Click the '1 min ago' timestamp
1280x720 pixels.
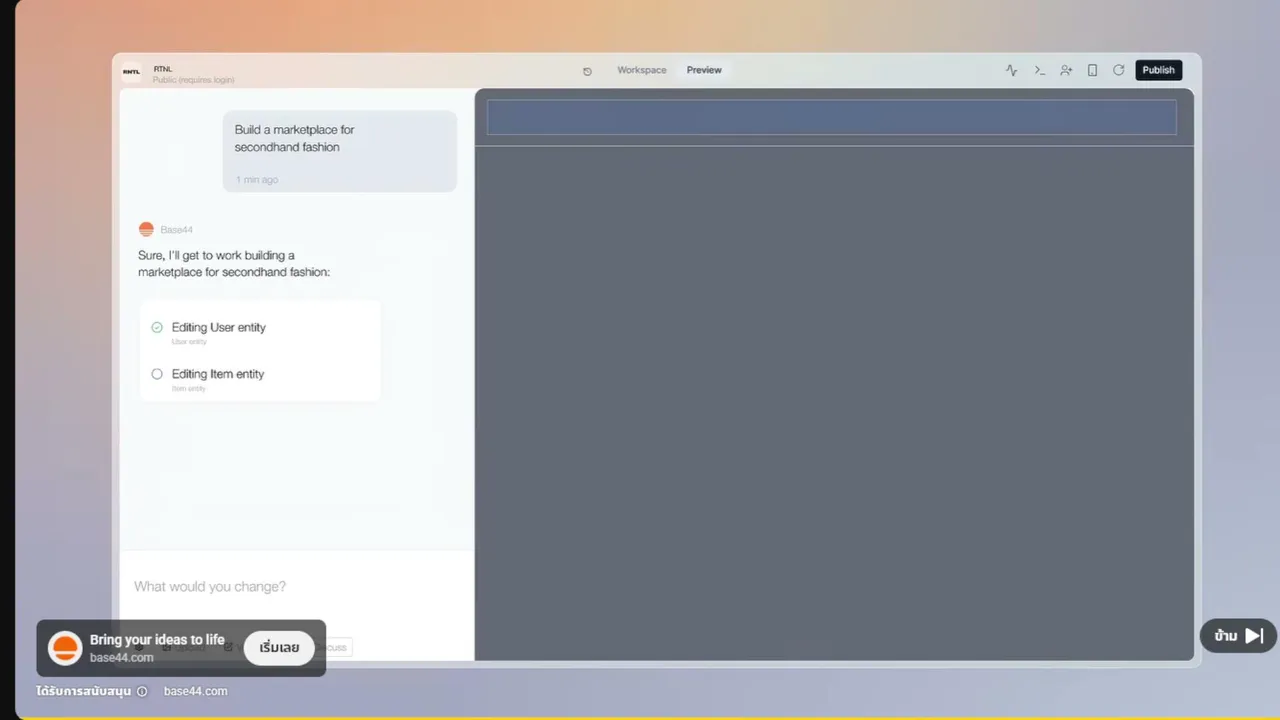coord(257,180)
